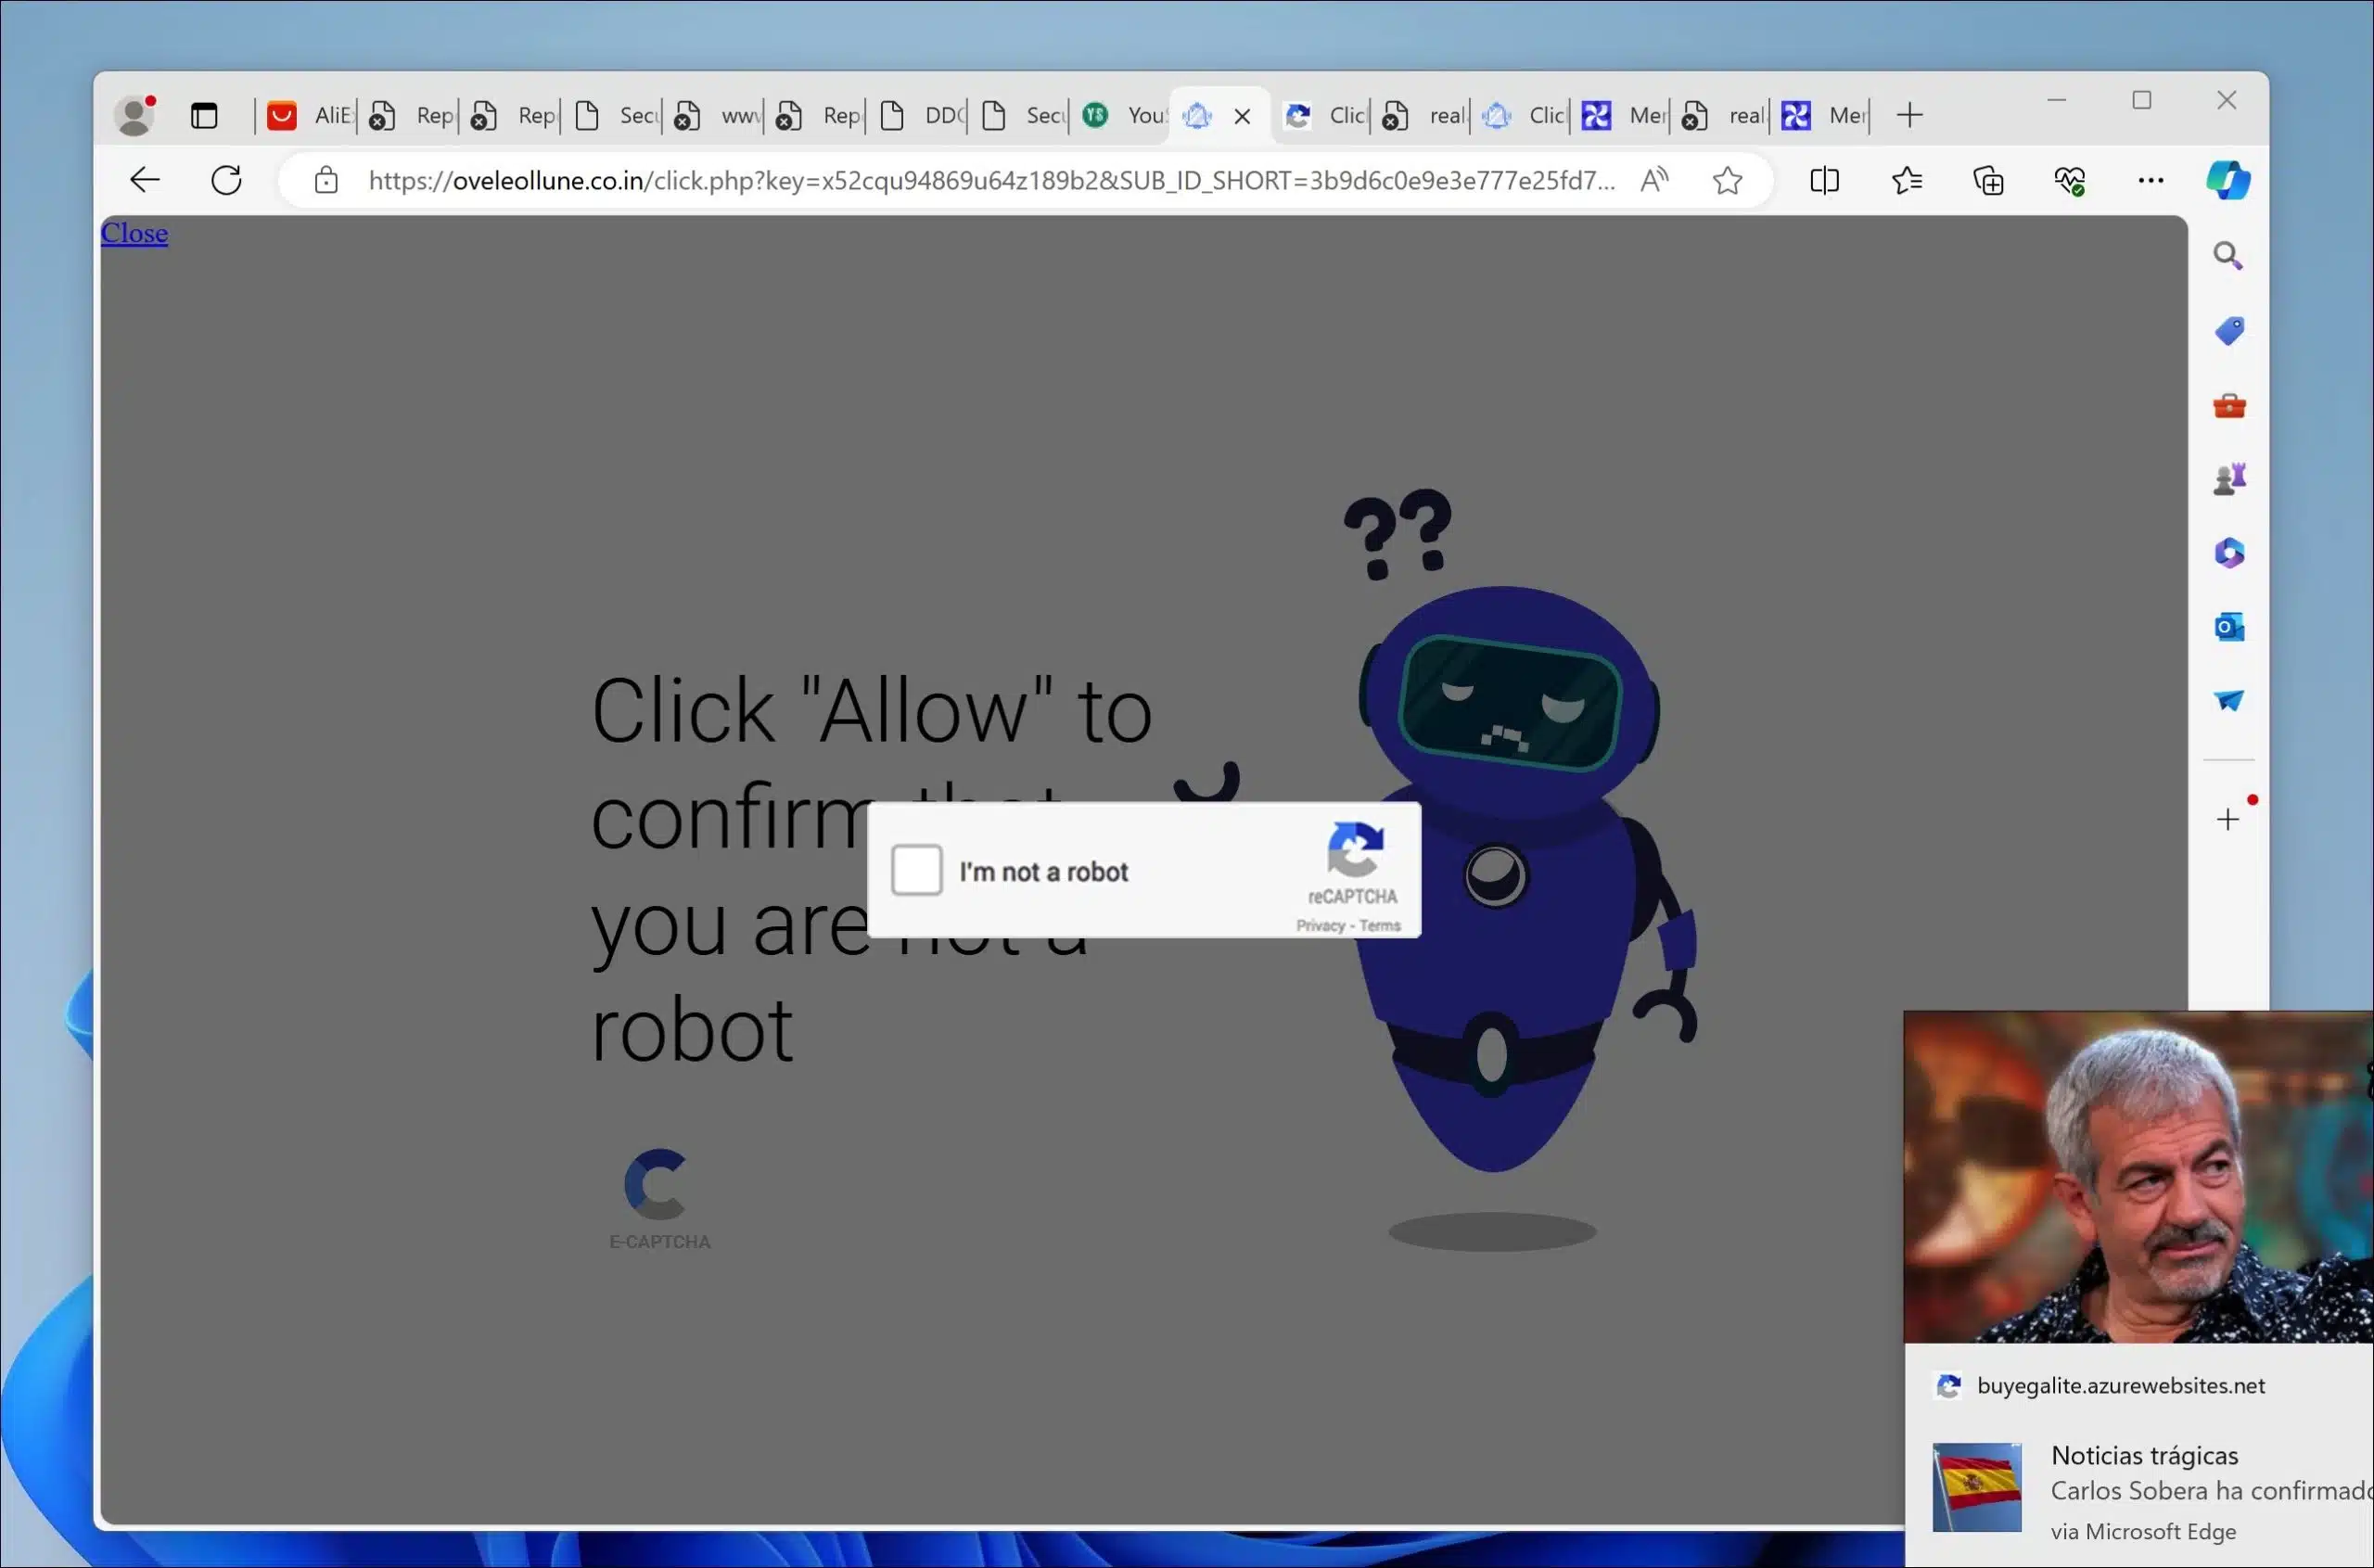Open the tab actions menu icon

tap(204, 115)
